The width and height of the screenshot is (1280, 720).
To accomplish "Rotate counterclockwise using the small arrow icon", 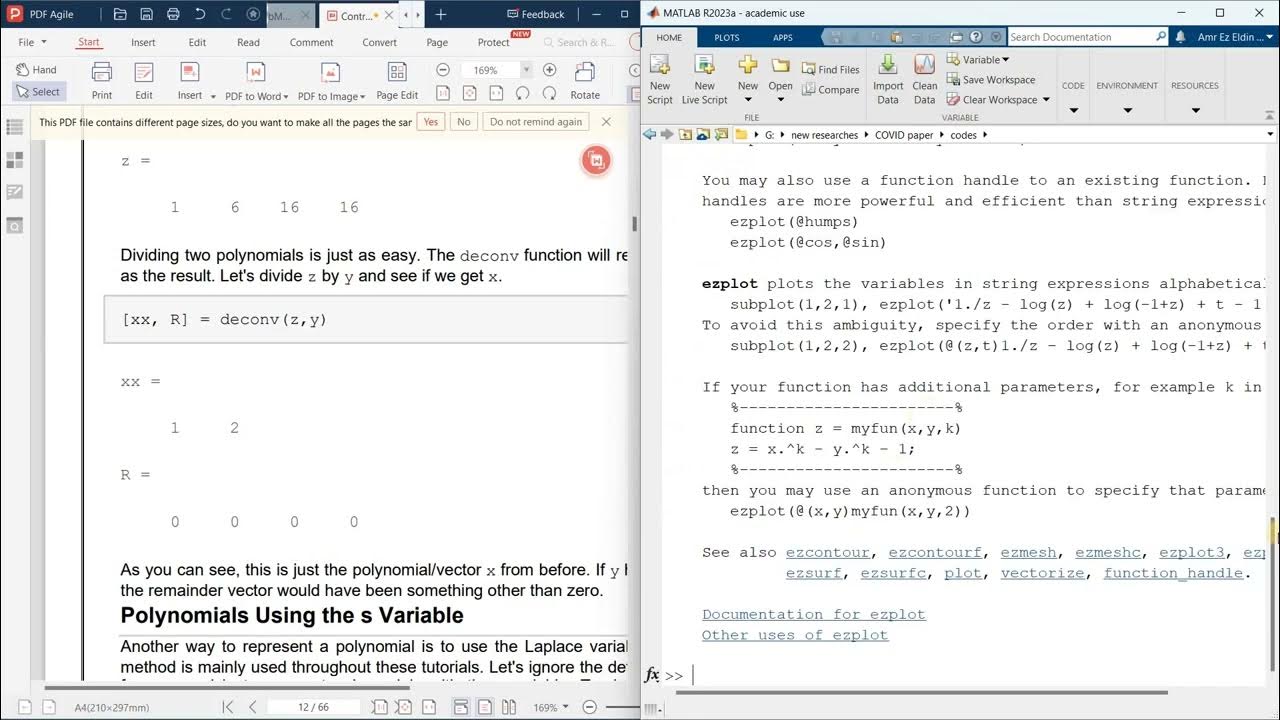I will (x=522, y=93).
